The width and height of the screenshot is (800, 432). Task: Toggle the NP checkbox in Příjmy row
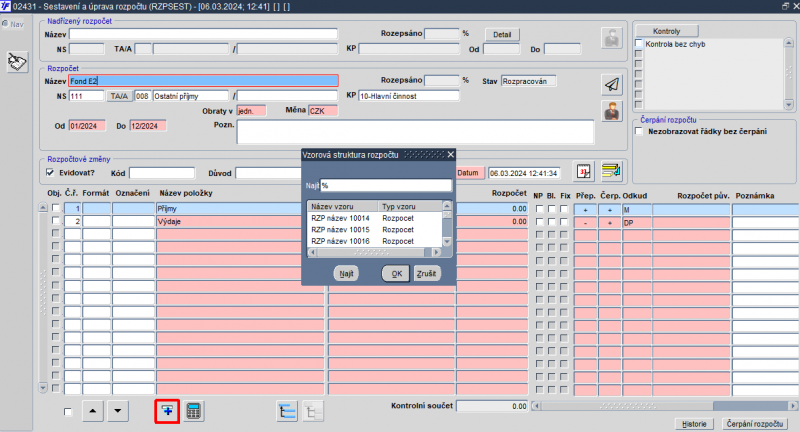[x=539, y=209]
